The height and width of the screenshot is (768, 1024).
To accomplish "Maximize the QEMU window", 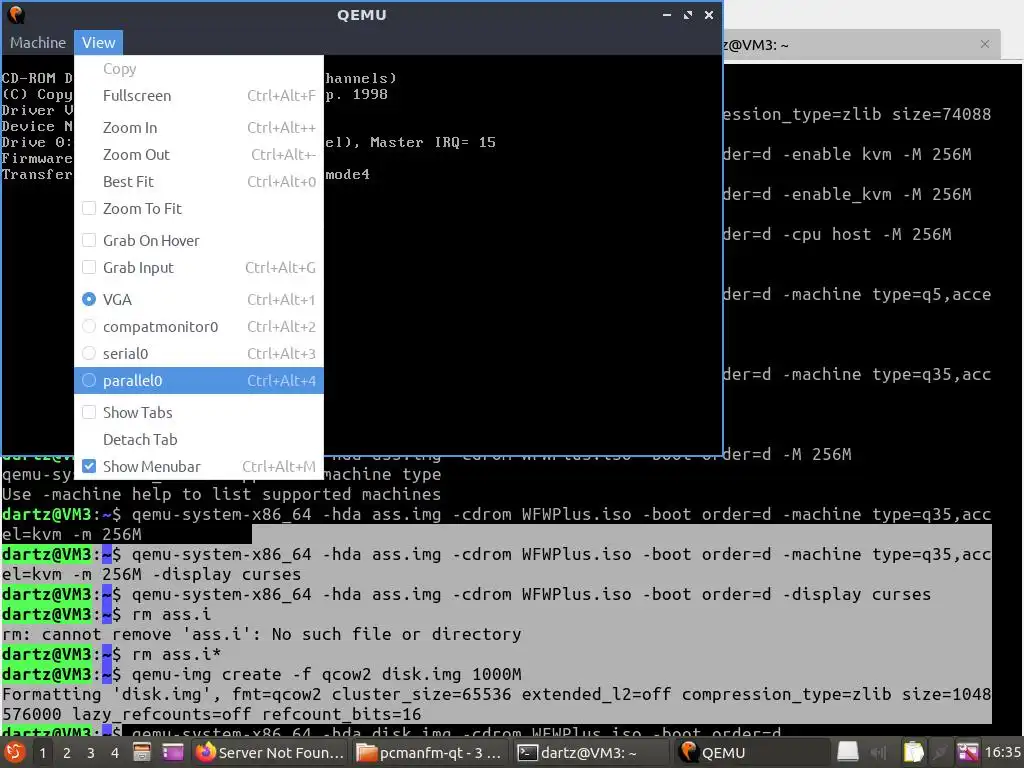I will (688, 14).
